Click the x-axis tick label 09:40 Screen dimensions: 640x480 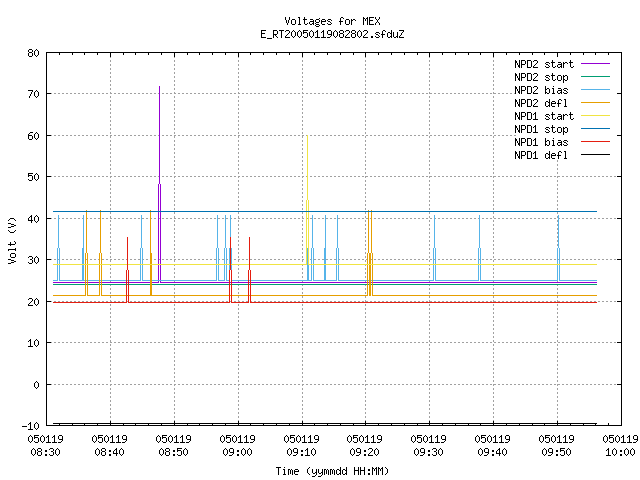(492, 452)
